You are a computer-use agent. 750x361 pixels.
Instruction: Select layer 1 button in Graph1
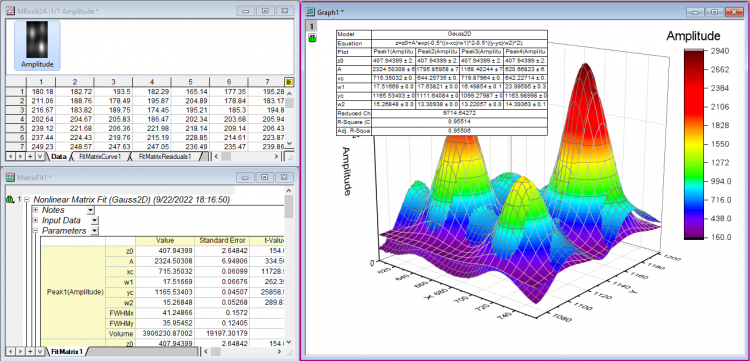tap(312, 26)
